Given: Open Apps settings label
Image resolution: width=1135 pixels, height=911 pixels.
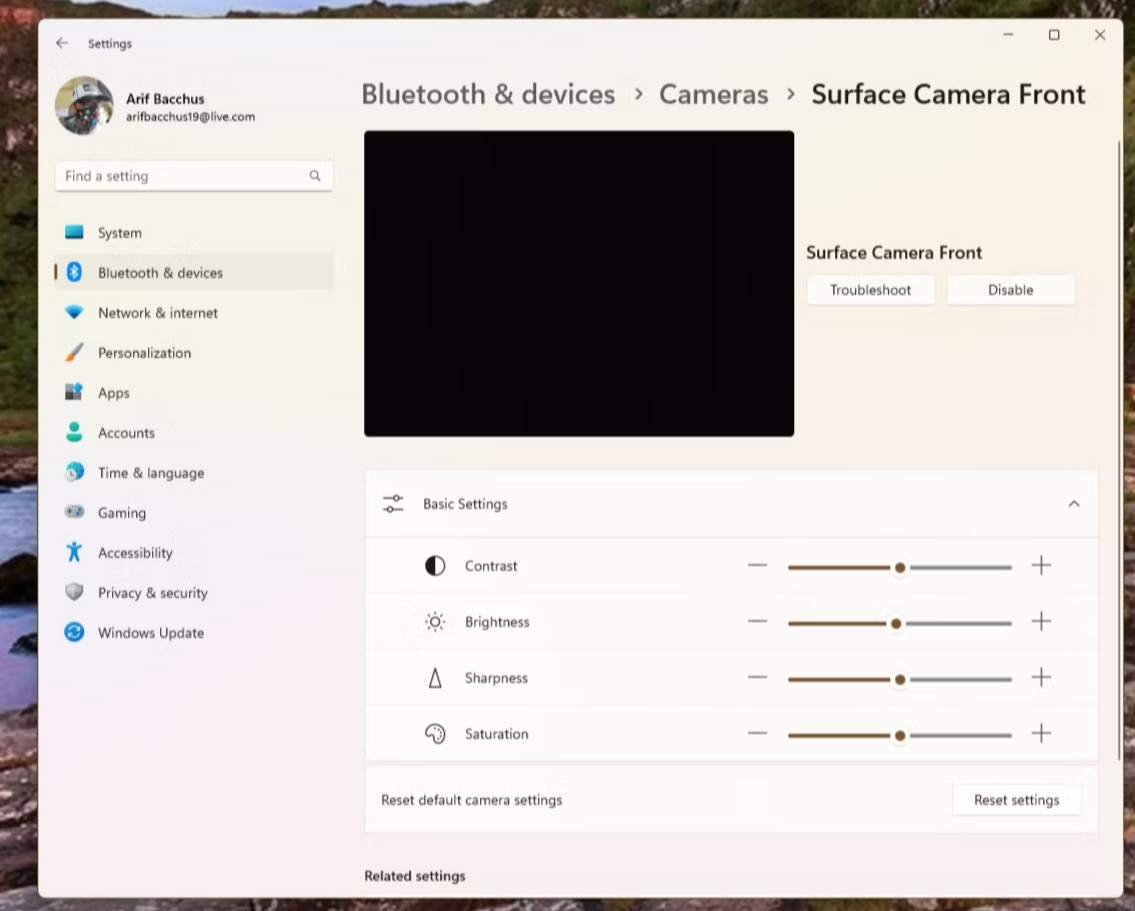Looking at the screenshot, I should tap(114, 393).
